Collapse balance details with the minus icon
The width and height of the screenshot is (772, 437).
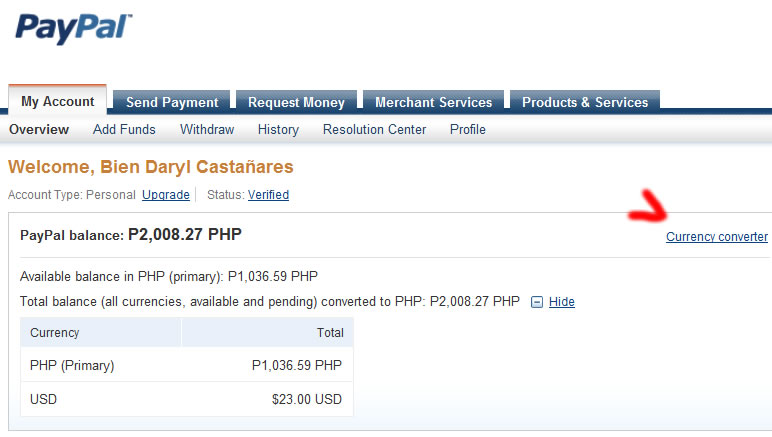[x=537, y=302]
